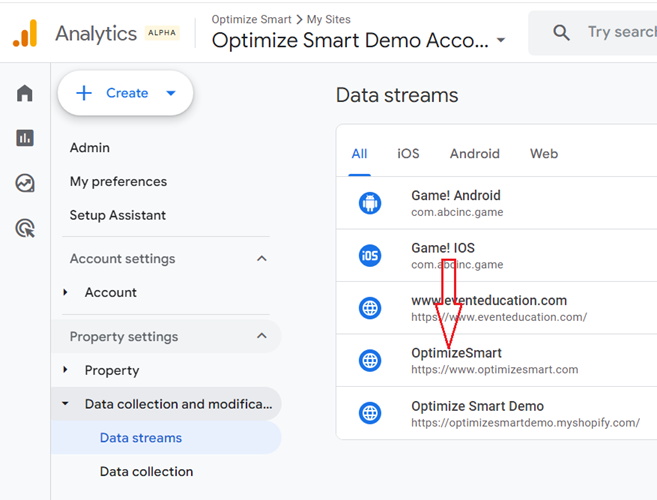
Task: Click the https://optimizesmartdemo.myshopify.com/ URL text
Action: (525, 423)
